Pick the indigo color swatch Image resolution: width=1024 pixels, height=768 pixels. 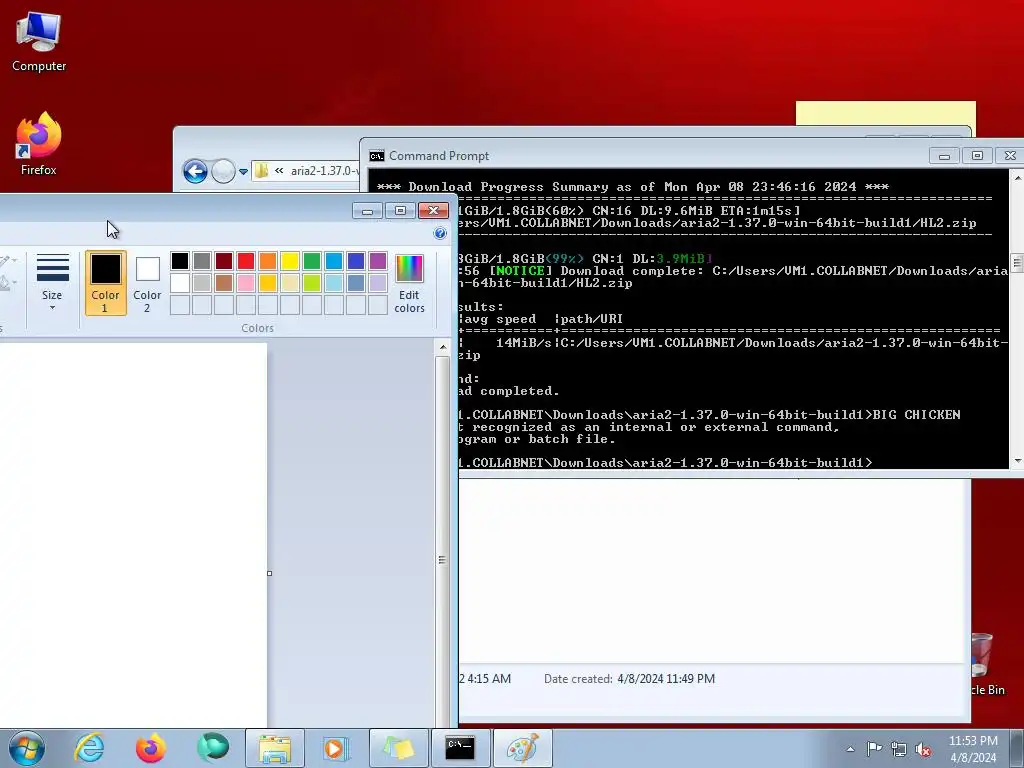[356, 261]
